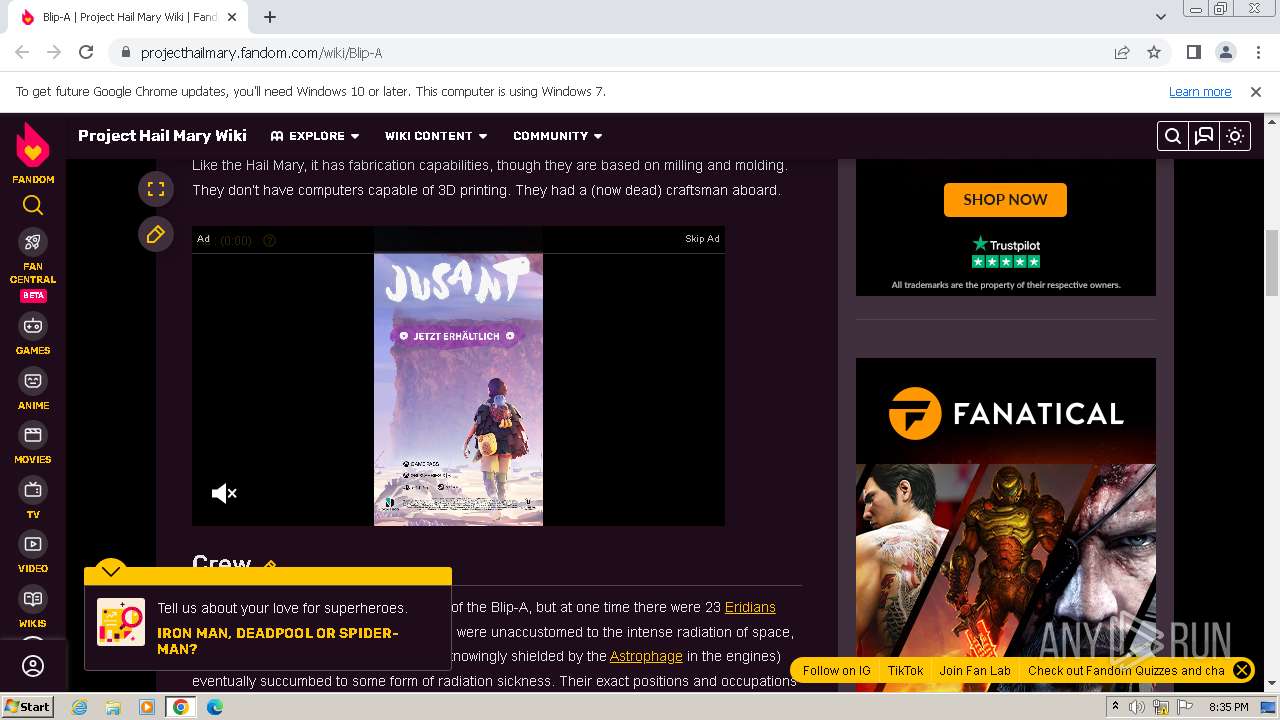Open the TikTok link

905,670
